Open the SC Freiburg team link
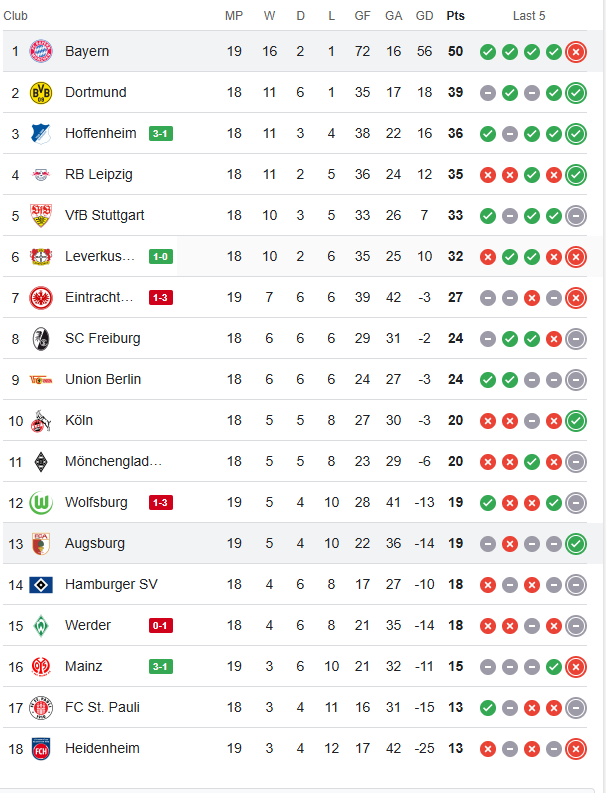606x793 pixels. pos(103,338)
